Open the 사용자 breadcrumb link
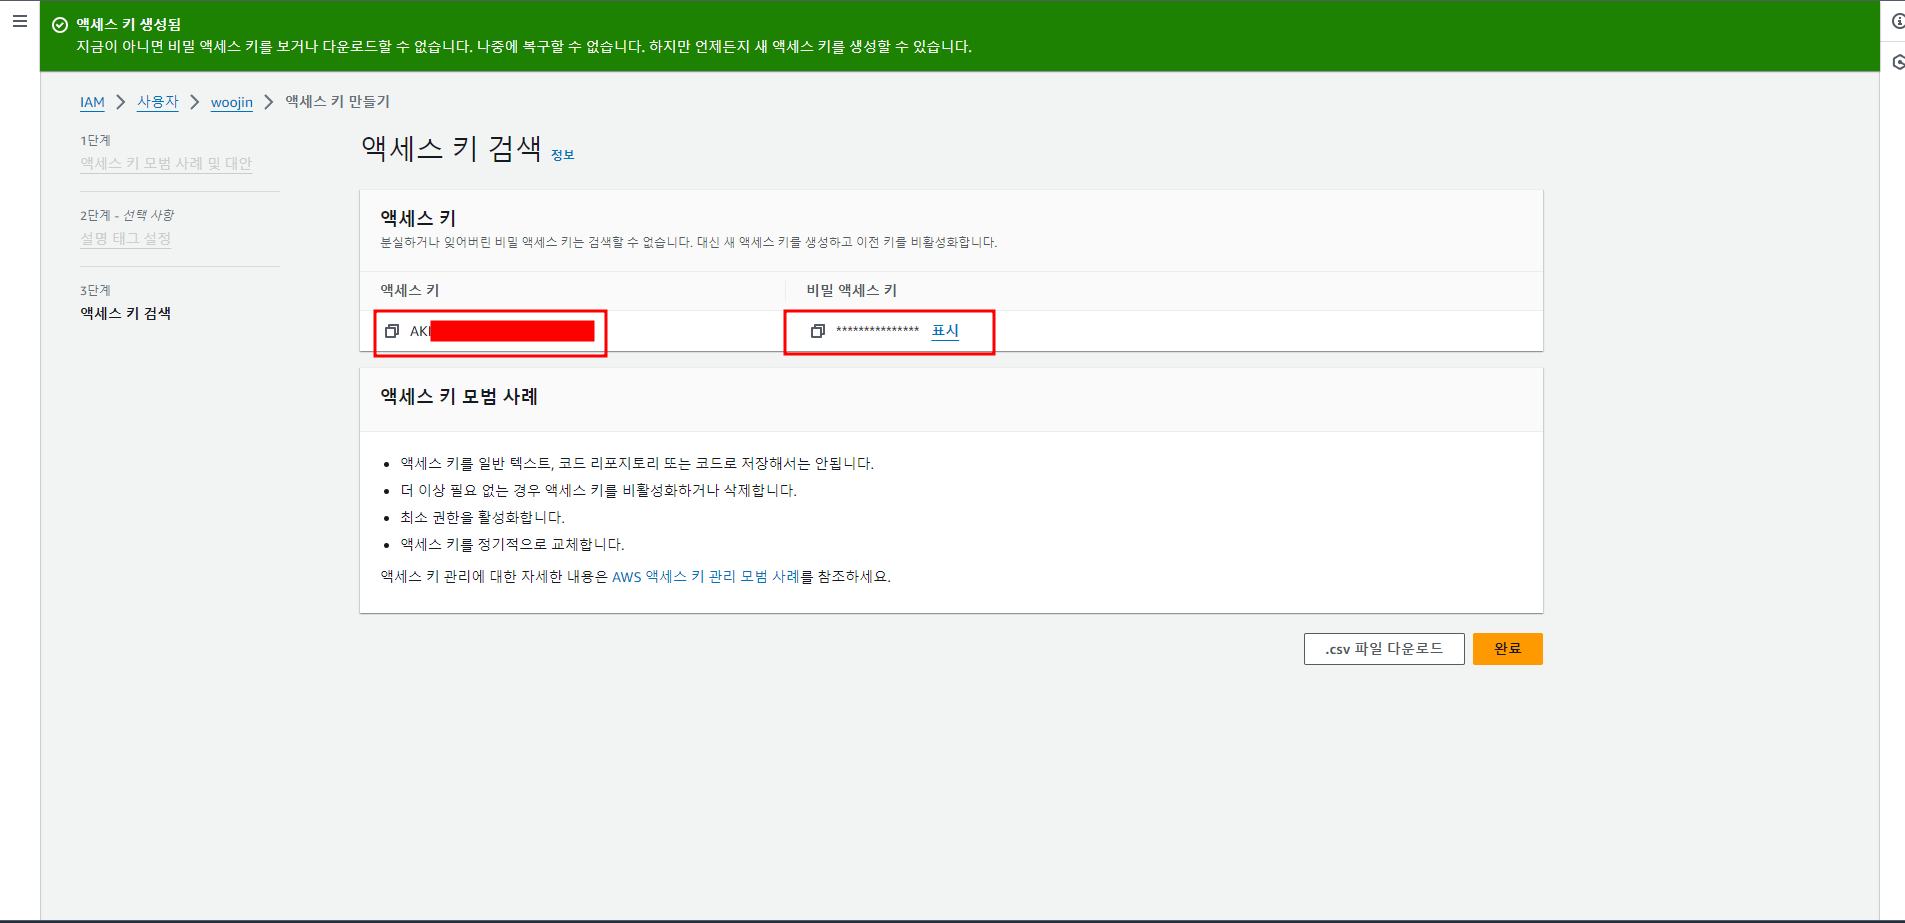Image resolution: width=1905 pixels, height=923 pixels. click(157, 102)
